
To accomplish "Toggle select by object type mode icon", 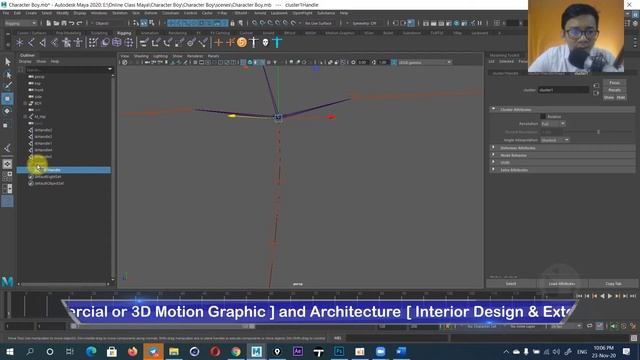I will tap(144, 23).
